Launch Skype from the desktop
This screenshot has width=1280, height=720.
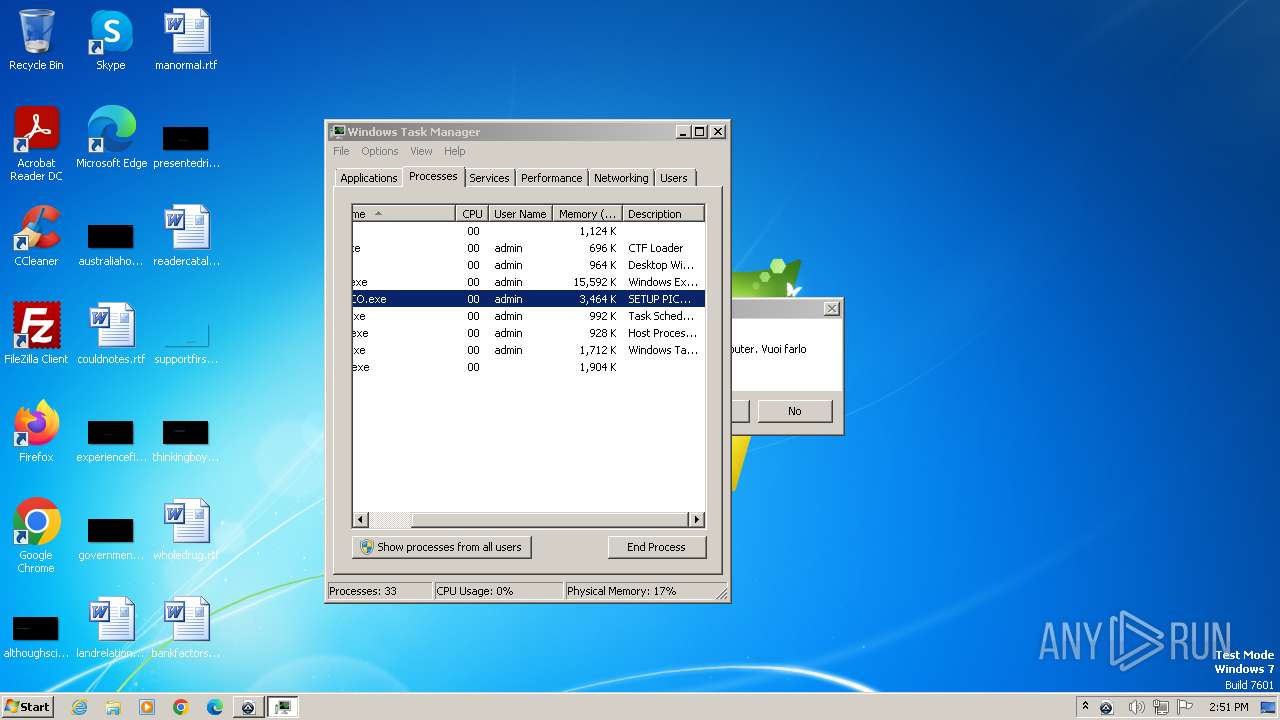(111, 40)
